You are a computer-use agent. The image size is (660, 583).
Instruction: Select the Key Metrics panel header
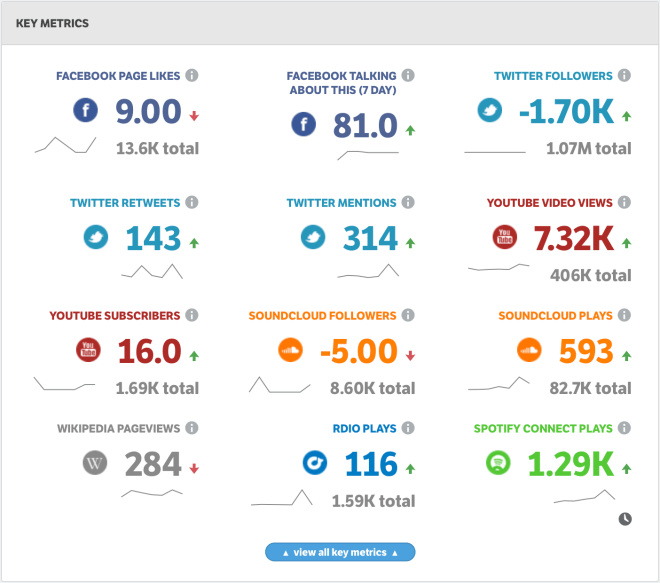[x=330, y=23]
